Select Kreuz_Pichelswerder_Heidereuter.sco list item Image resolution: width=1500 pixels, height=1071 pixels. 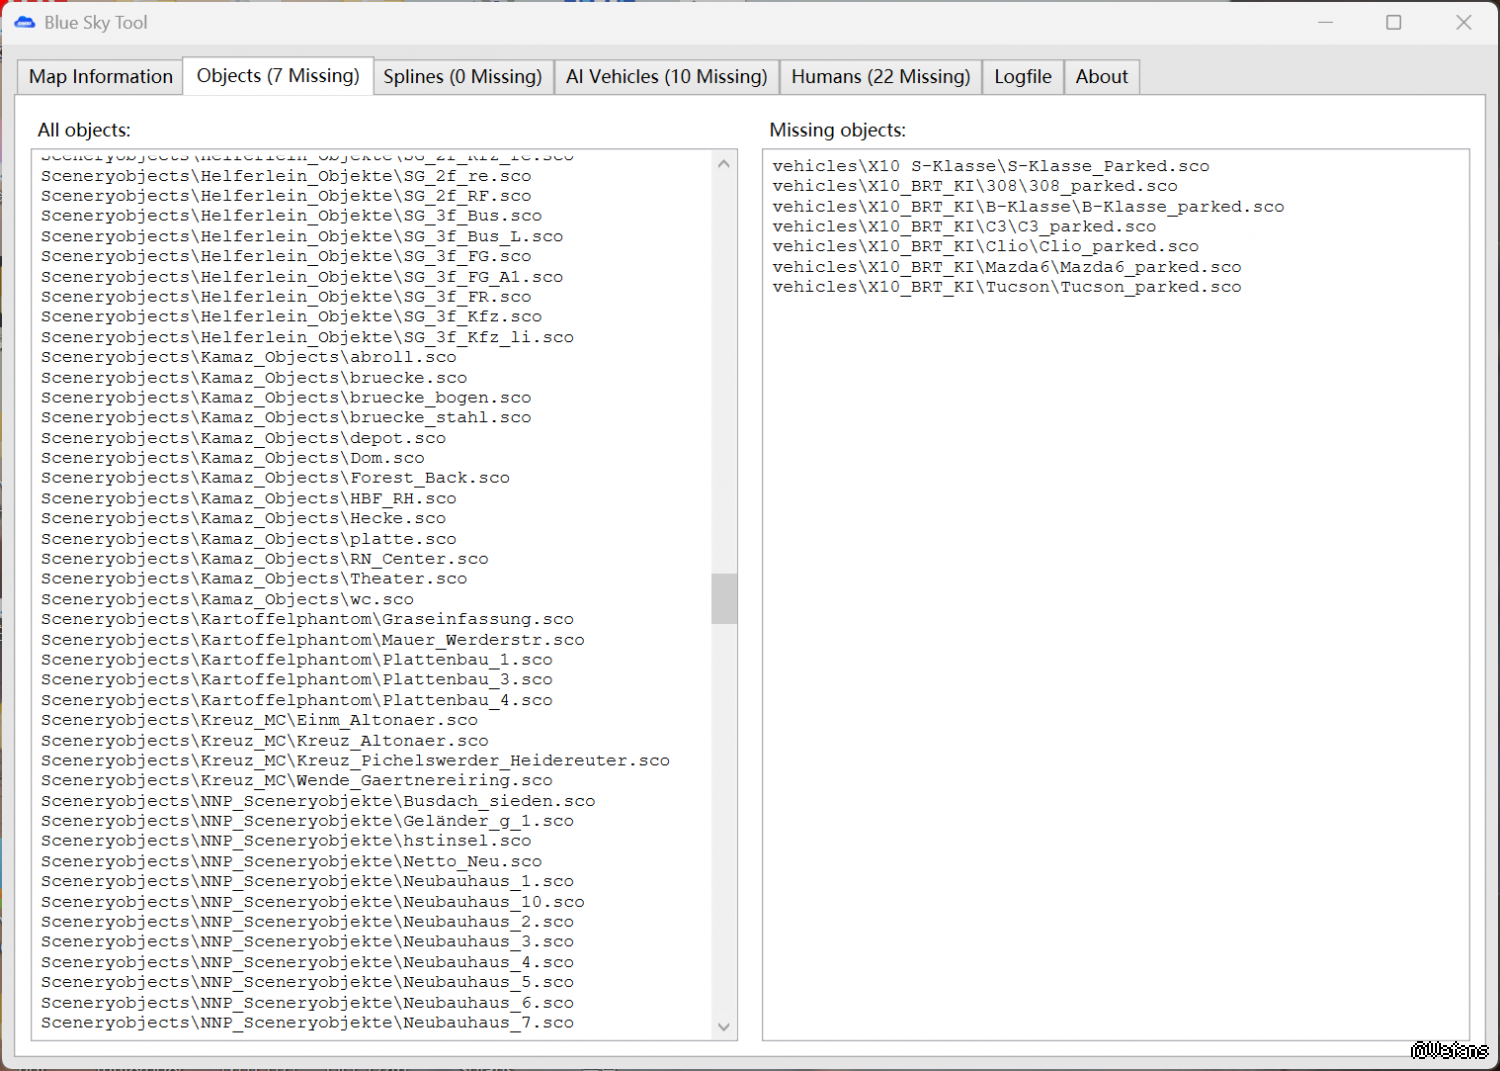tap(355, 761)
